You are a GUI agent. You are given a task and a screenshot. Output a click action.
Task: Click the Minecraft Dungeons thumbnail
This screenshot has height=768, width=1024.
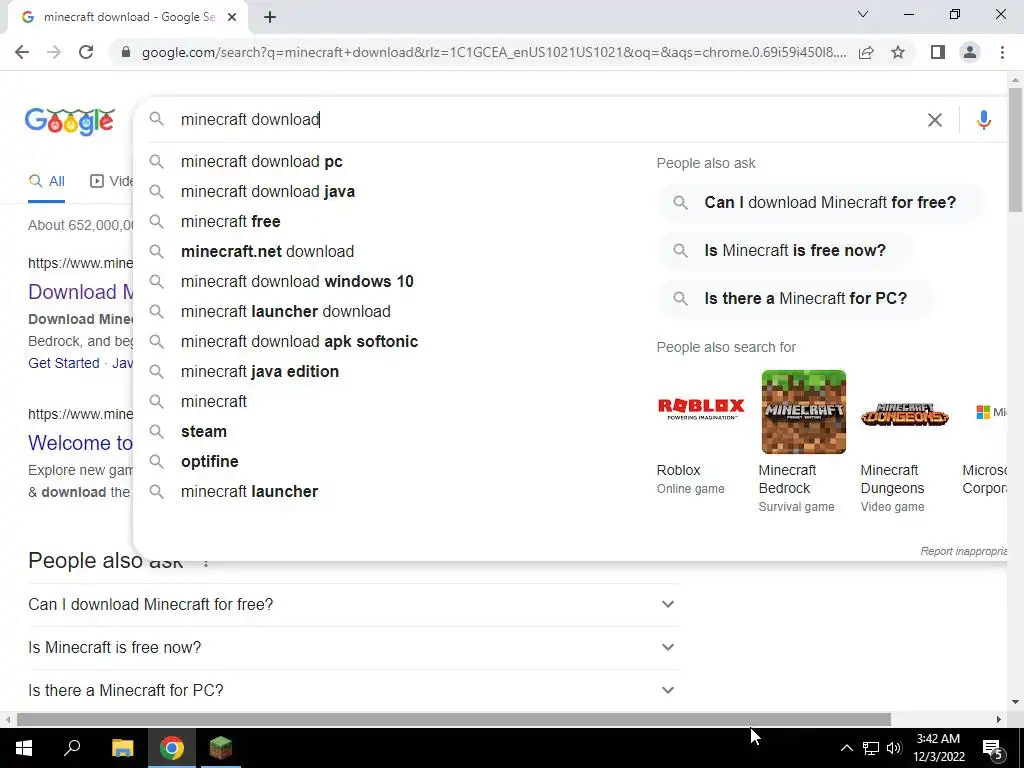[904, 414]
